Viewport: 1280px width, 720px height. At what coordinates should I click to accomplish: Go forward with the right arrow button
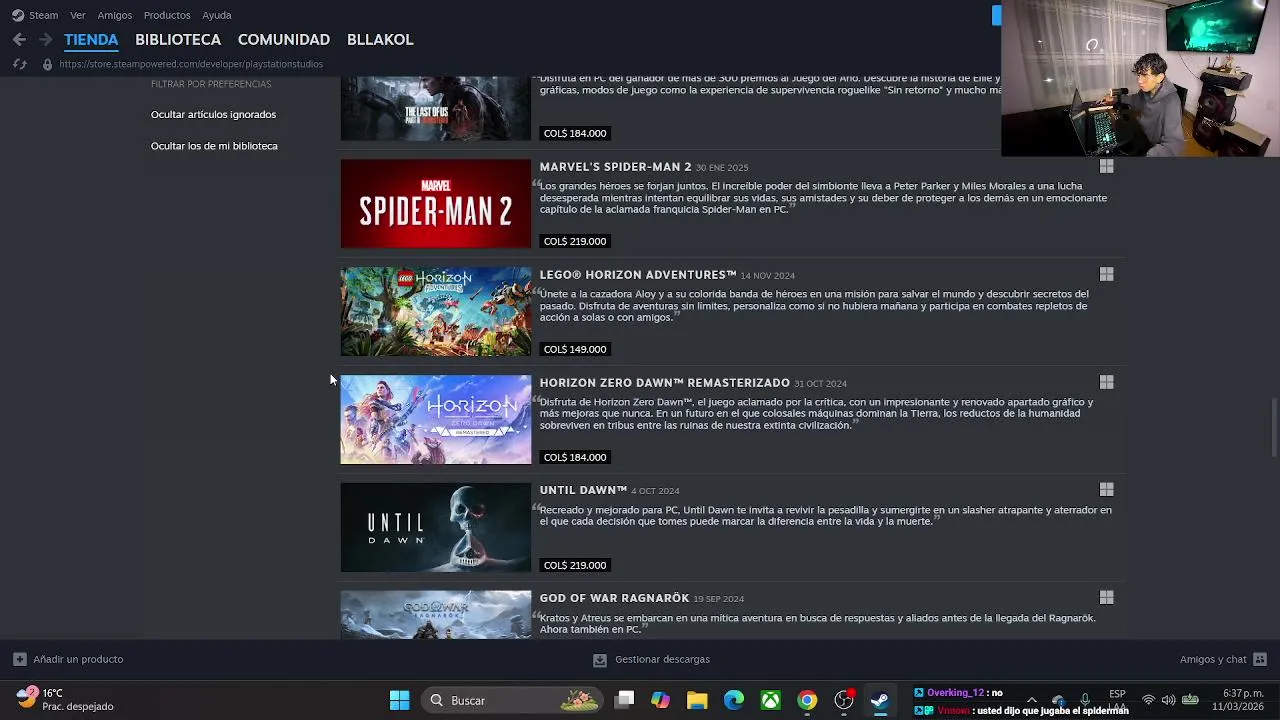[x=46, y=39]
